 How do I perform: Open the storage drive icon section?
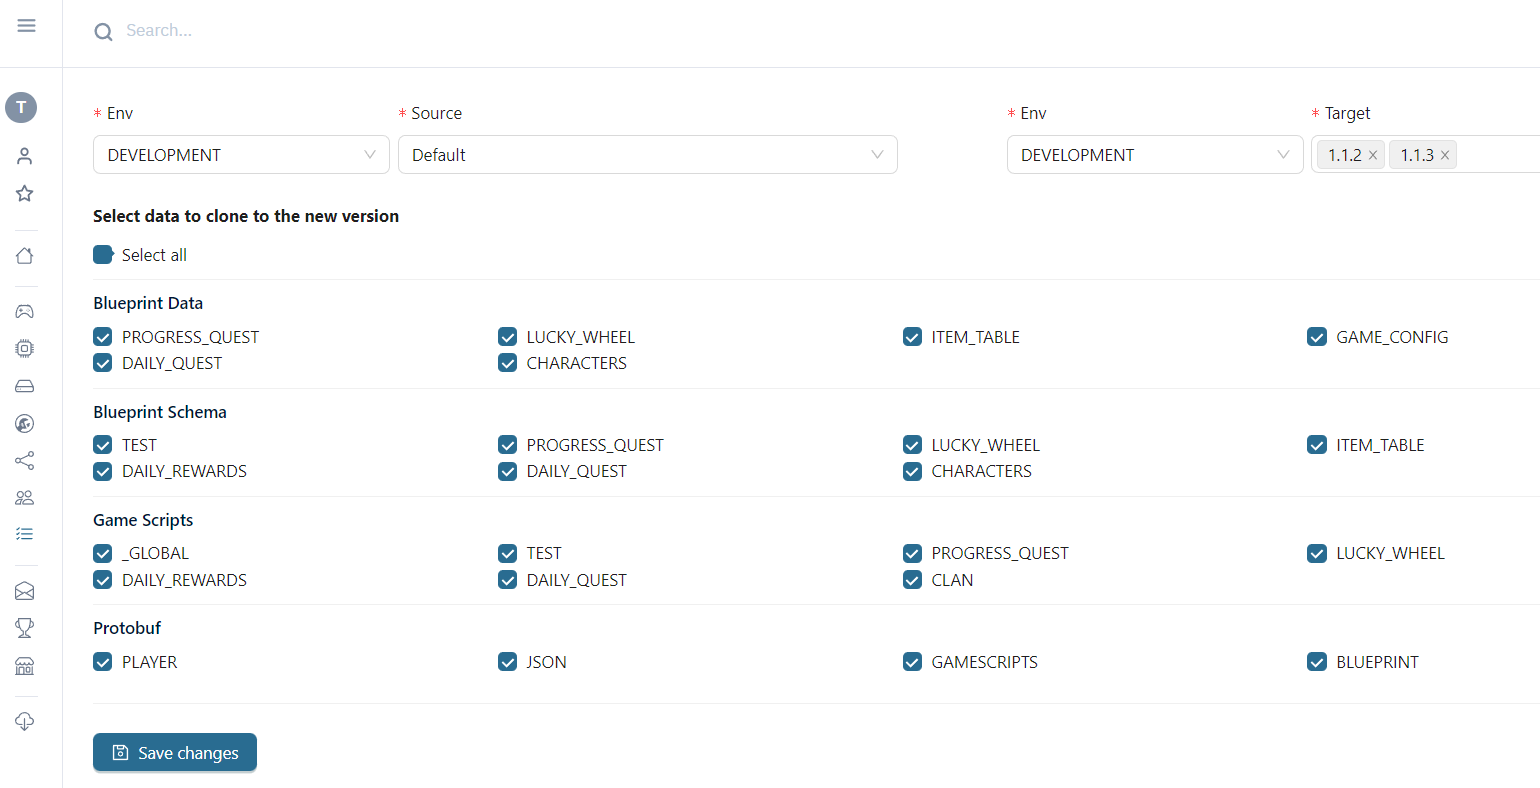(x=25, y=386)
